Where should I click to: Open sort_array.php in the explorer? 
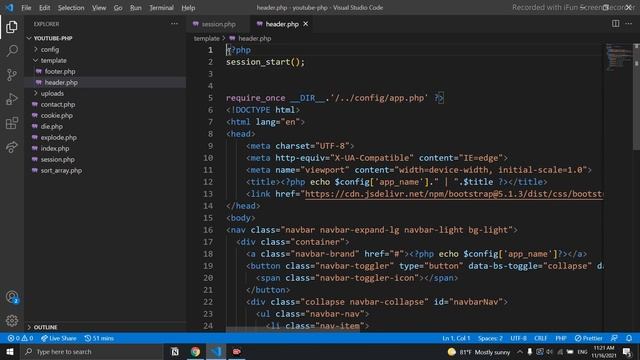coord(61,171)
